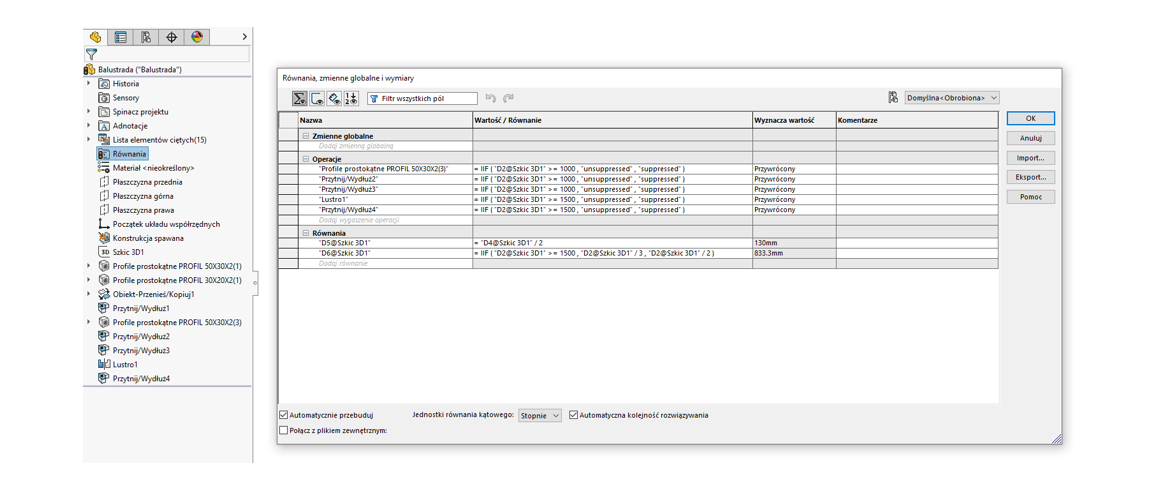1170x495 pixels.
Task: Open the DisplayManager color ball tab
Action: pos(197,37)
